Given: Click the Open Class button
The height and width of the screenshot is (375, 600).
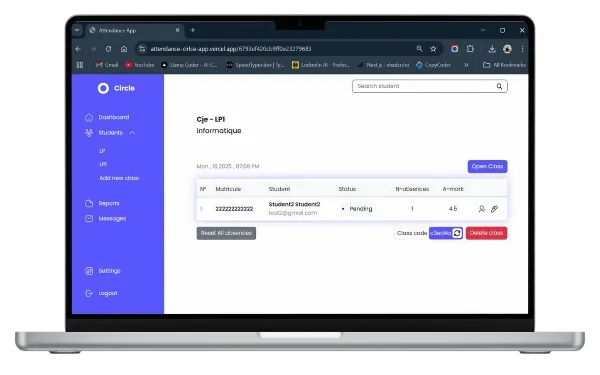Looking at the screenshot, I should pyautogui.click(x=487, y=166).
